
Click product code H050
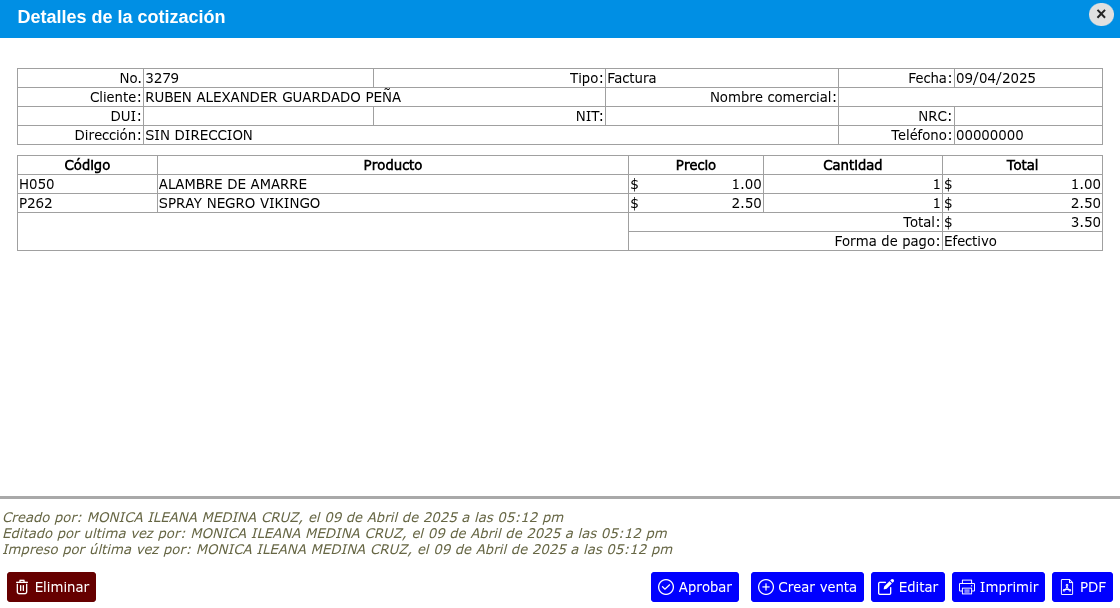(x=36, y=184)
